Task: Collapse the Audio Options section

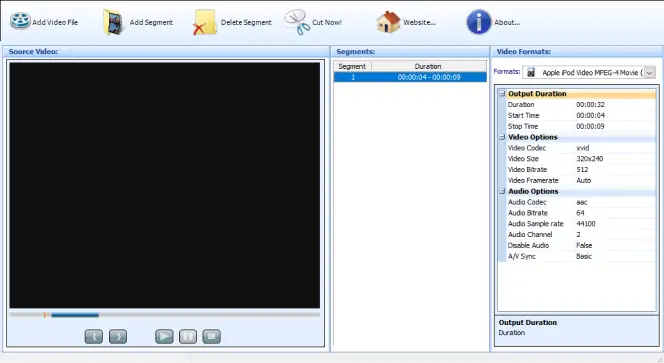Action: tap(502, 191)
